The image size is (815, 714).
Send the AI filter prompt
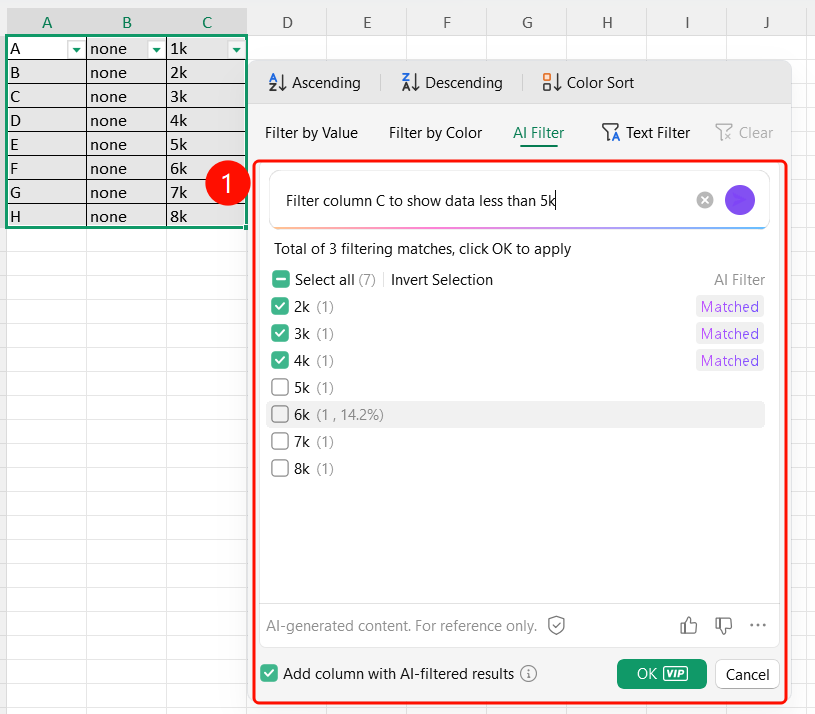740,200
